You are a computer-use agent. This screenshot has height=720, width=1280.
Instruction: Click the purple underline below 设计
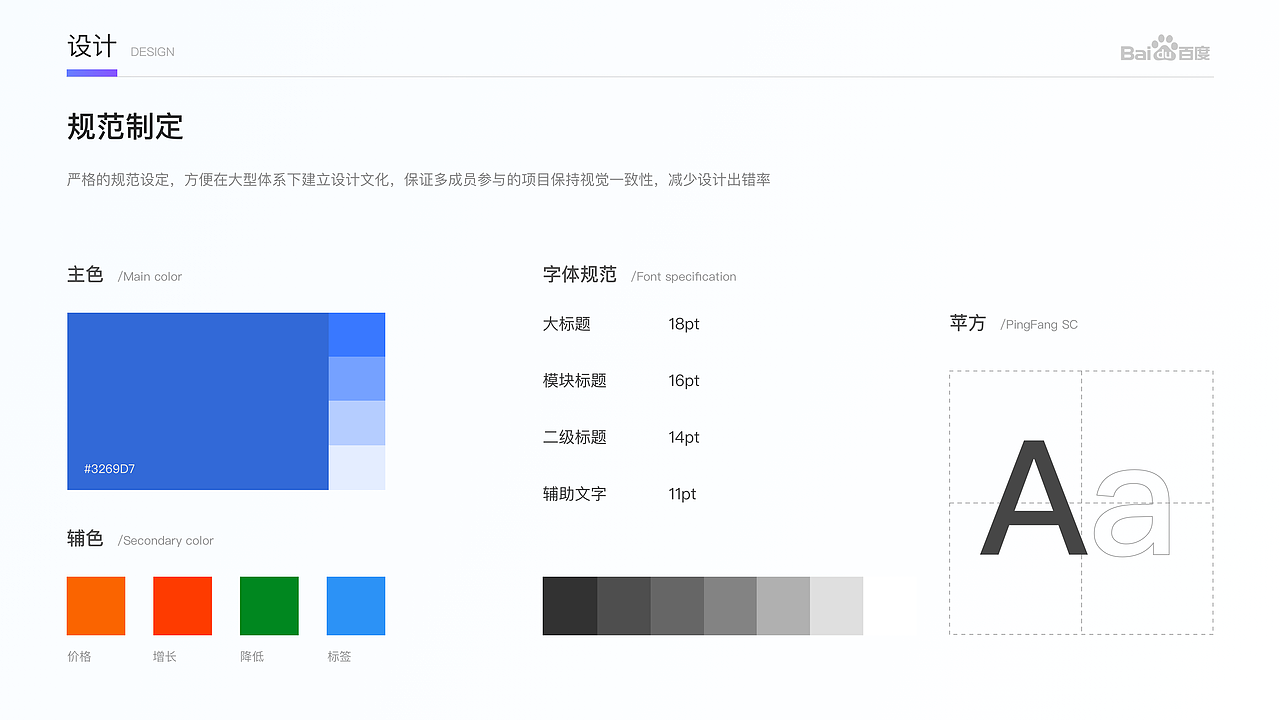(x=91, y=72)
